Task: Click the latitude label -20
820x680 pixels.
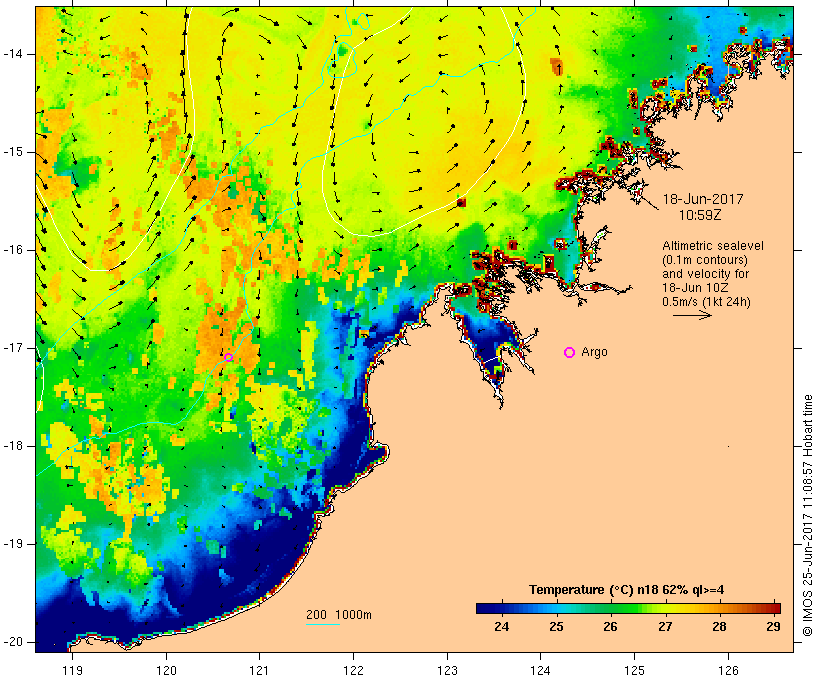Action: coord(13,642)
